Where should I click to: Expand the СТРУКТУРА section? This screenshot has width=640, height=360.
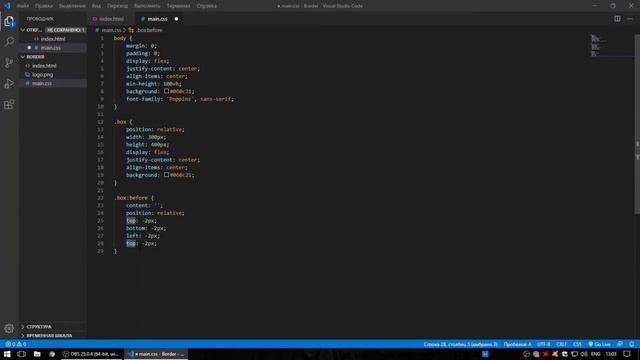pyautogui.click(x=39, y=327)
